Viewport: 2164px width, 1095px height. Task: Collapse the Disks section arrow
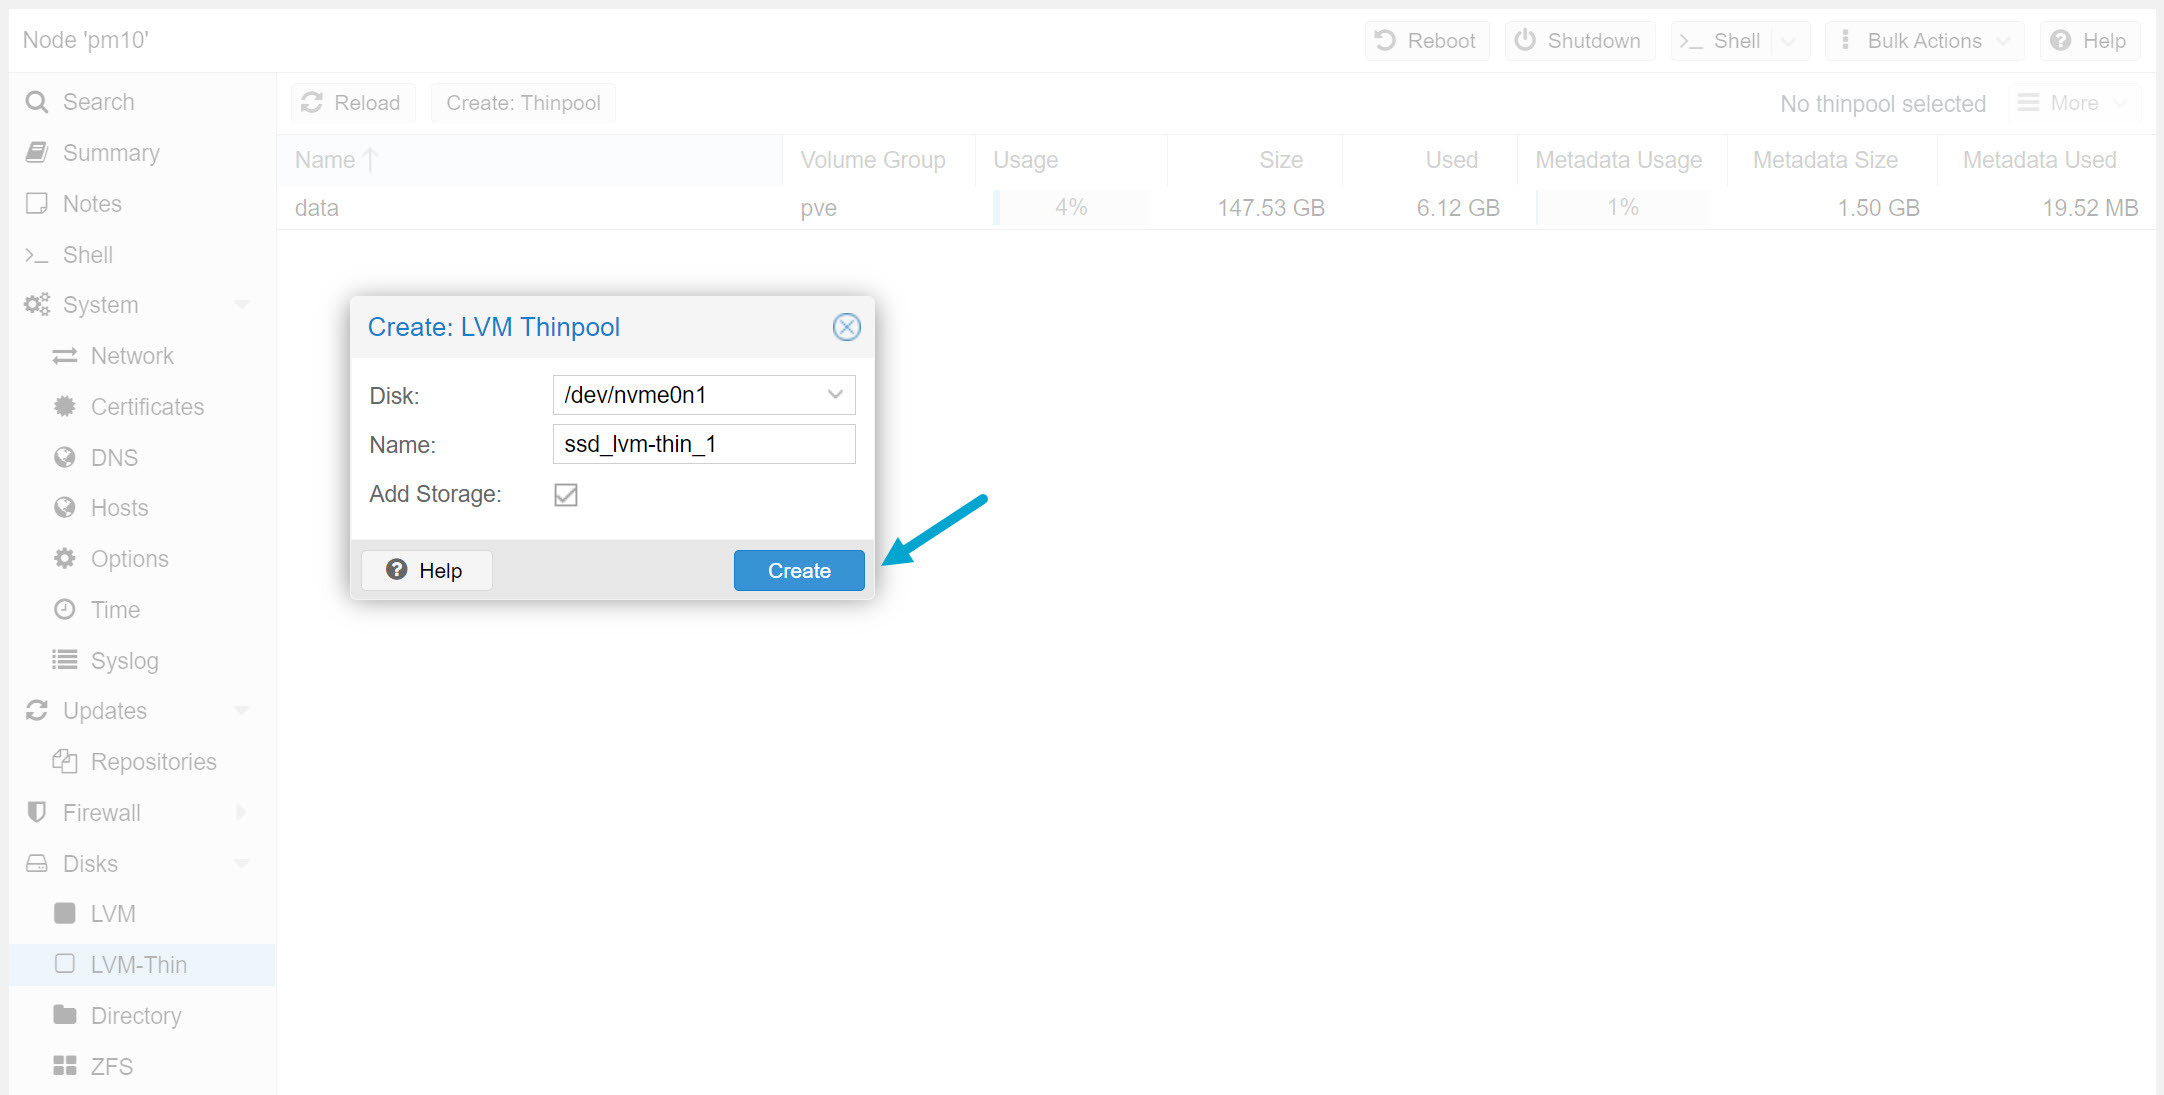(x=241, y=864)
